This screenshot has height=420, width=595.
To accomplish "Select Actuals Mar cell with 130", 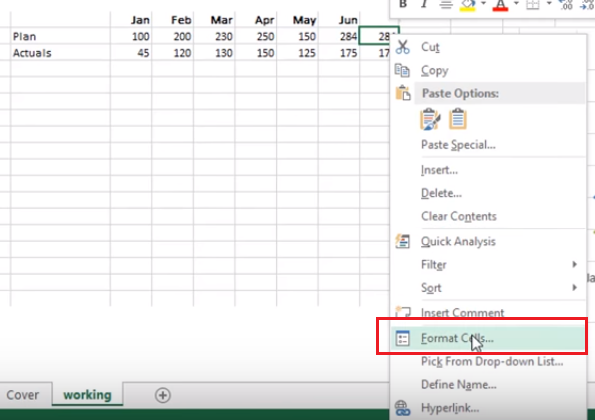I will point(214,53).
